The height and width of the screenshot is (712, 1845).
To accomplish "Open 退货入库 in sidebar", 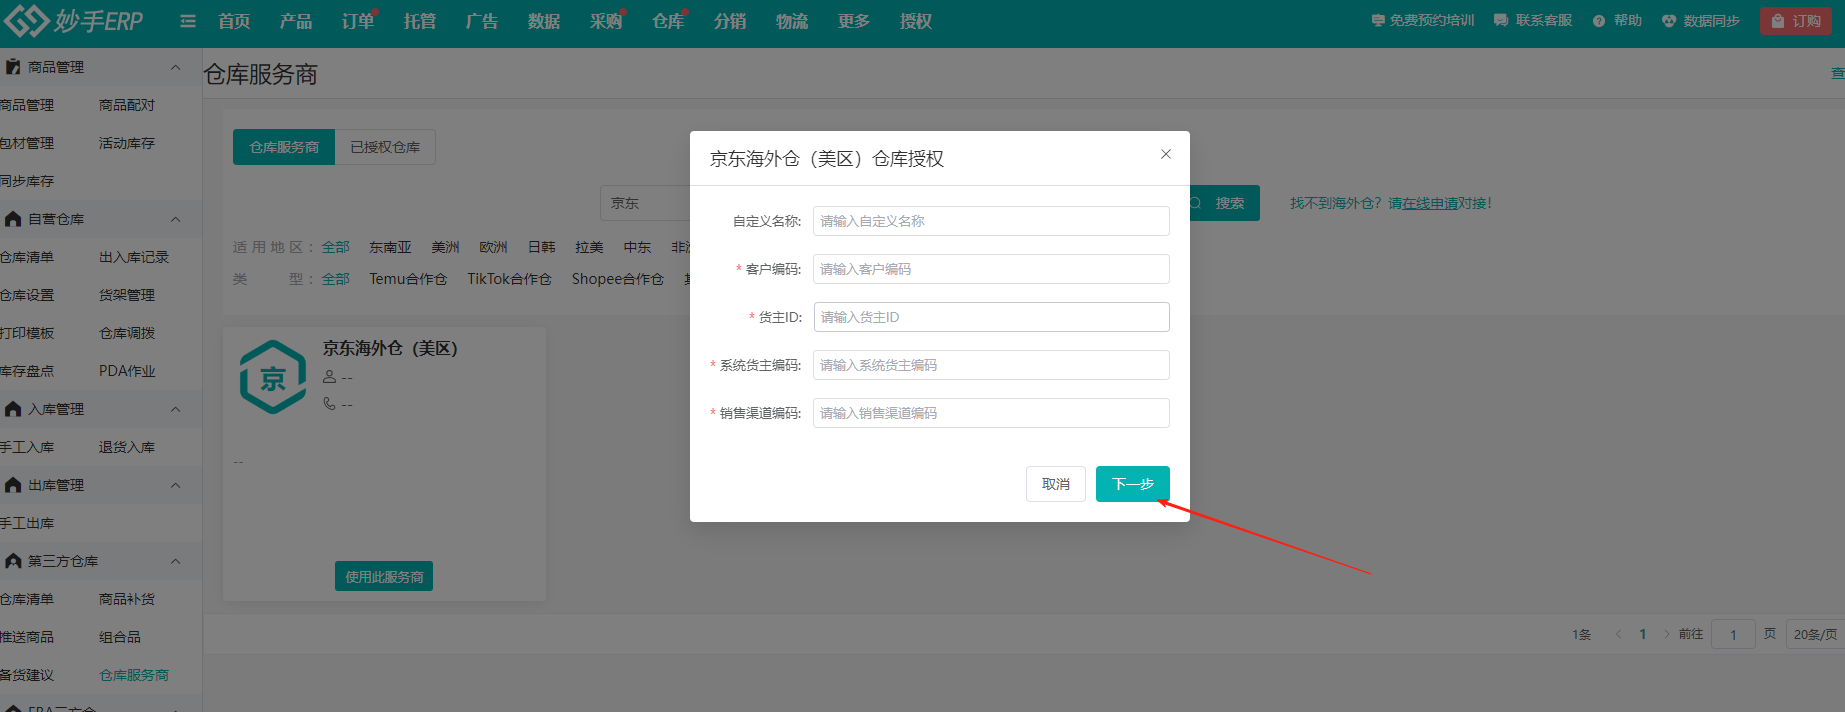I will pyautogui.click(x=127, y=447).
